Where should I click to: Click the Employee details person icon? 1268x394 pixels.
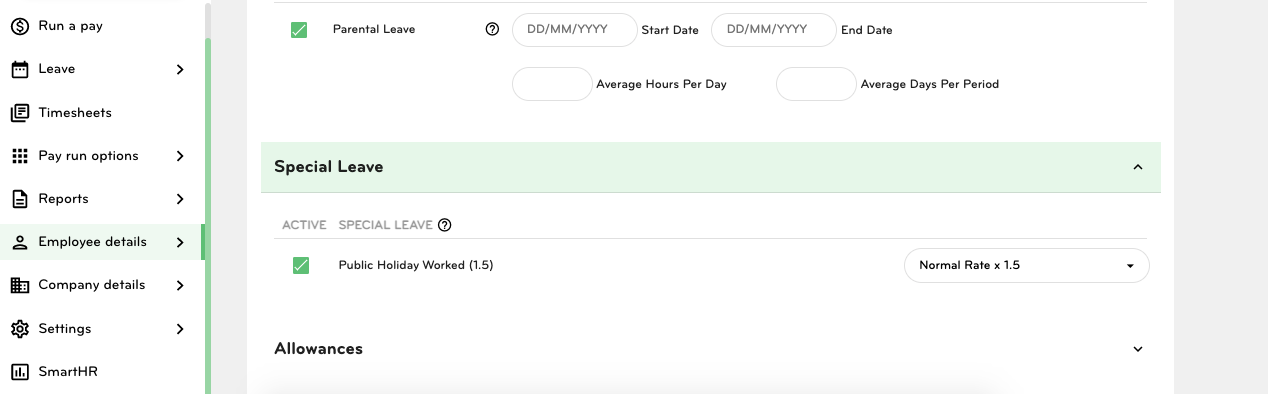[x=19, y=242]
